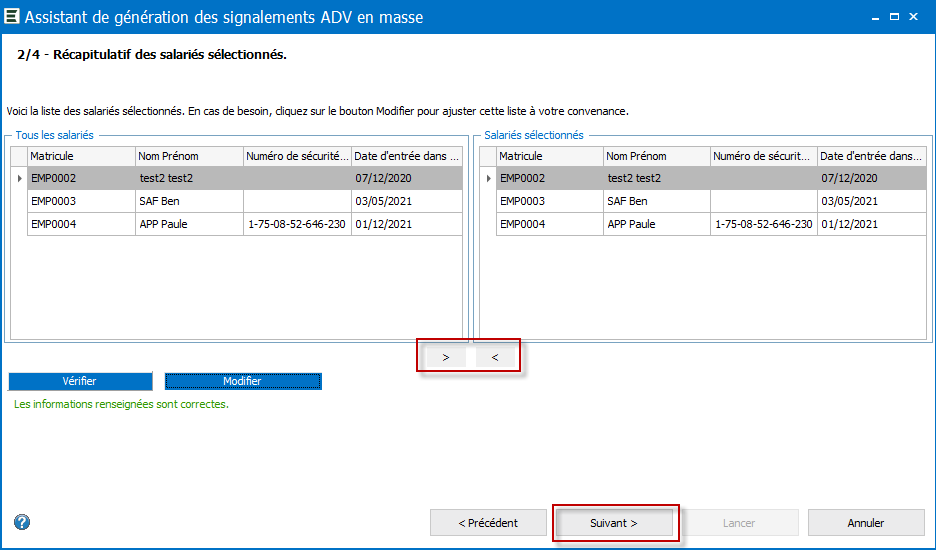Click the left arrow remove button
This screenshot has height=550, width=936.
[495, 357]
